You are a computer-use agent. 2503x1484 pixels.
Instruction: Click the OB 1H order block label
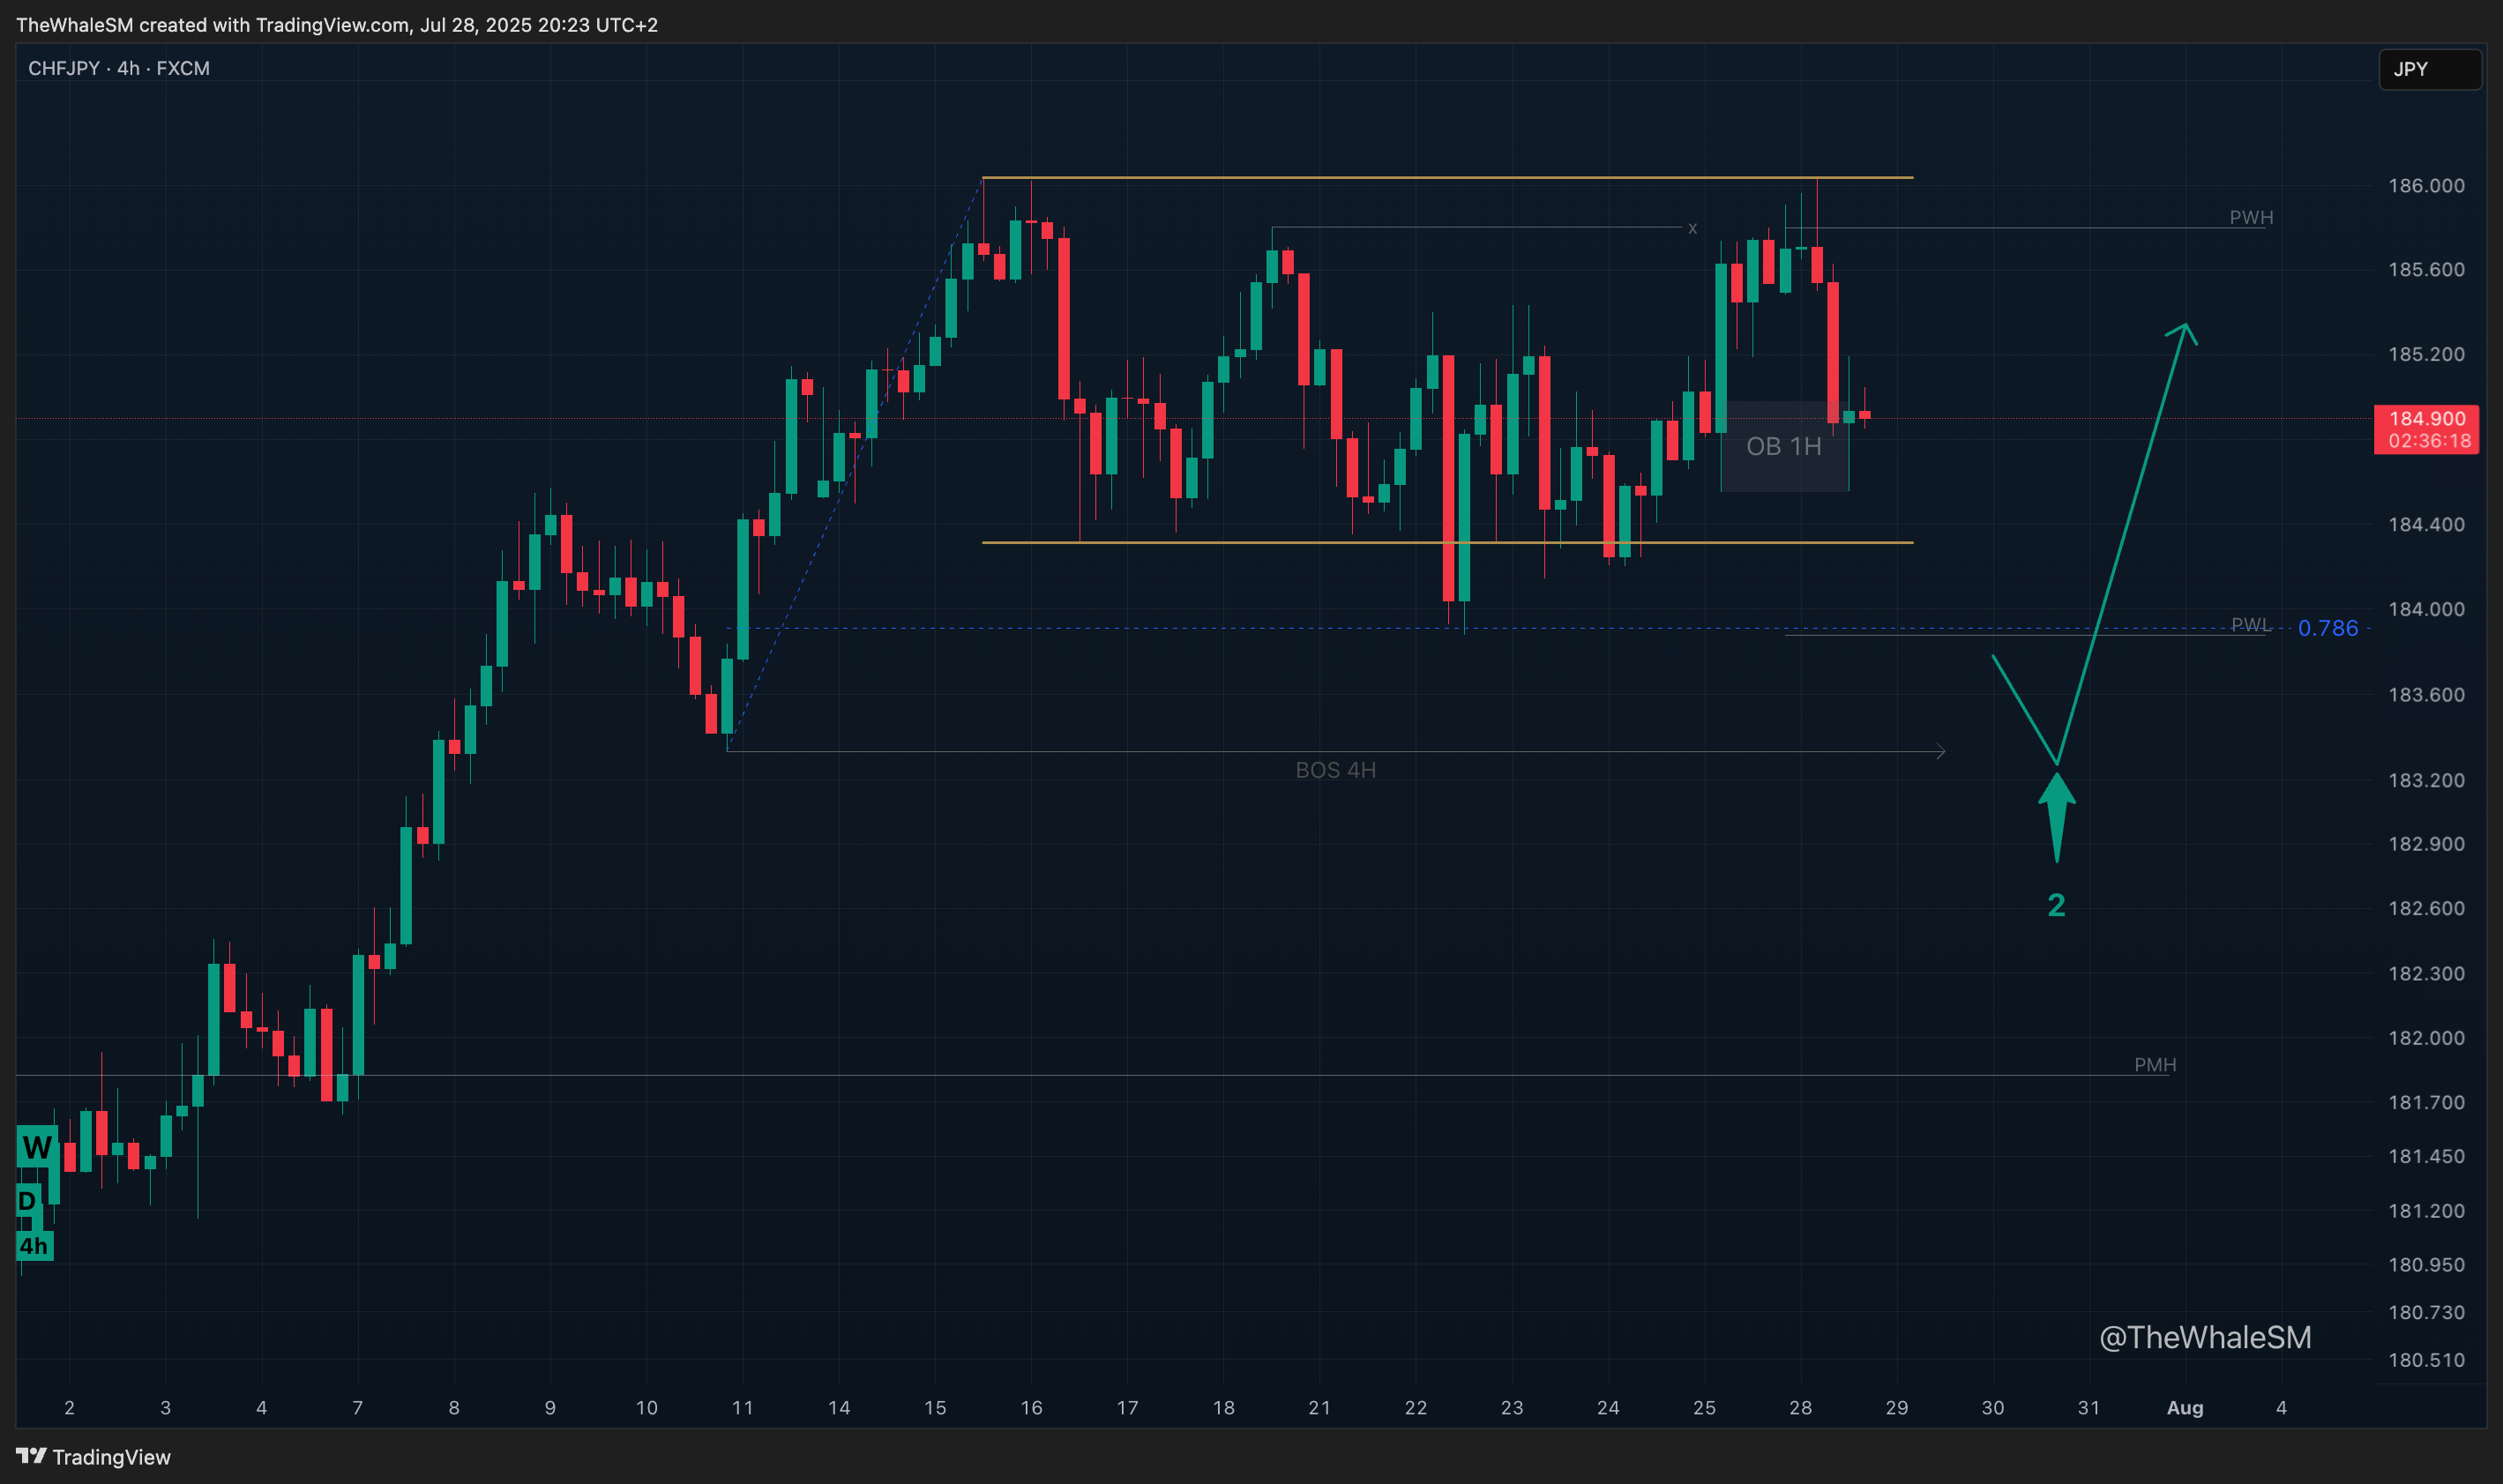(1783, 446)
